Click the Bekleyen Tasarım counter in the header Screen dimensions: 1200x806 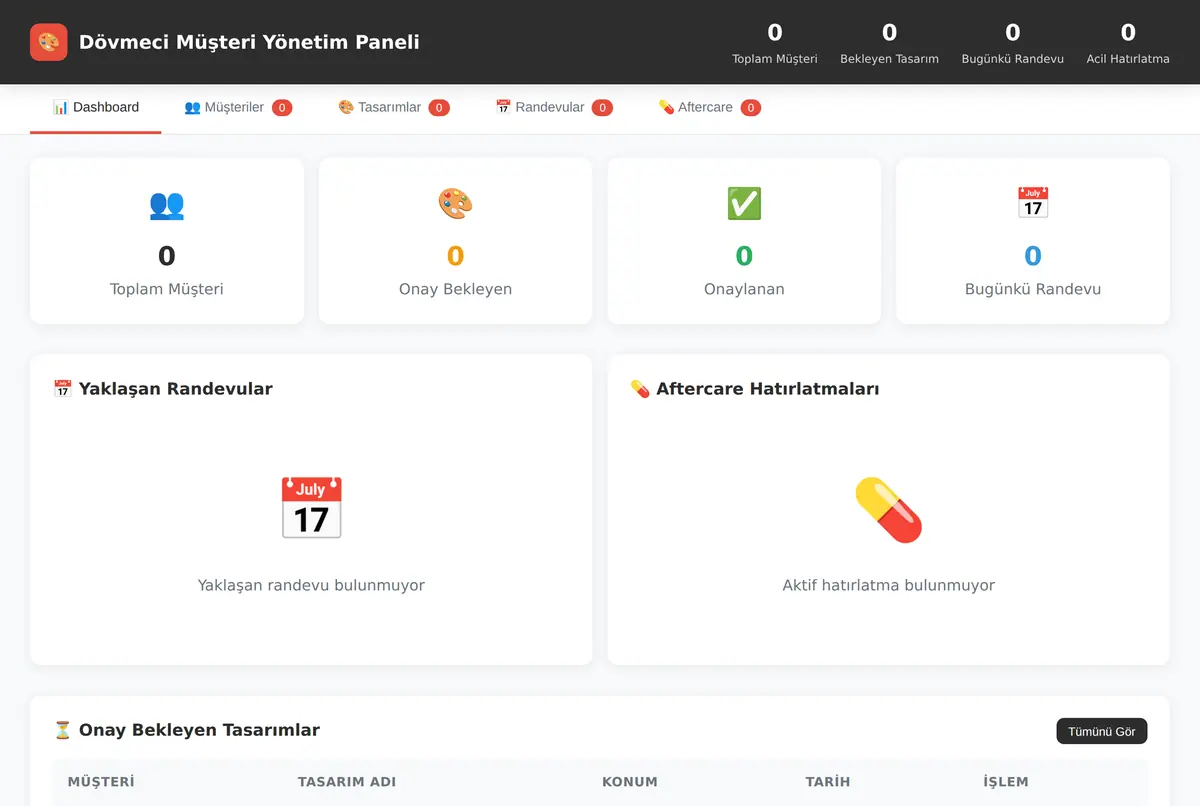pos(889,43)
